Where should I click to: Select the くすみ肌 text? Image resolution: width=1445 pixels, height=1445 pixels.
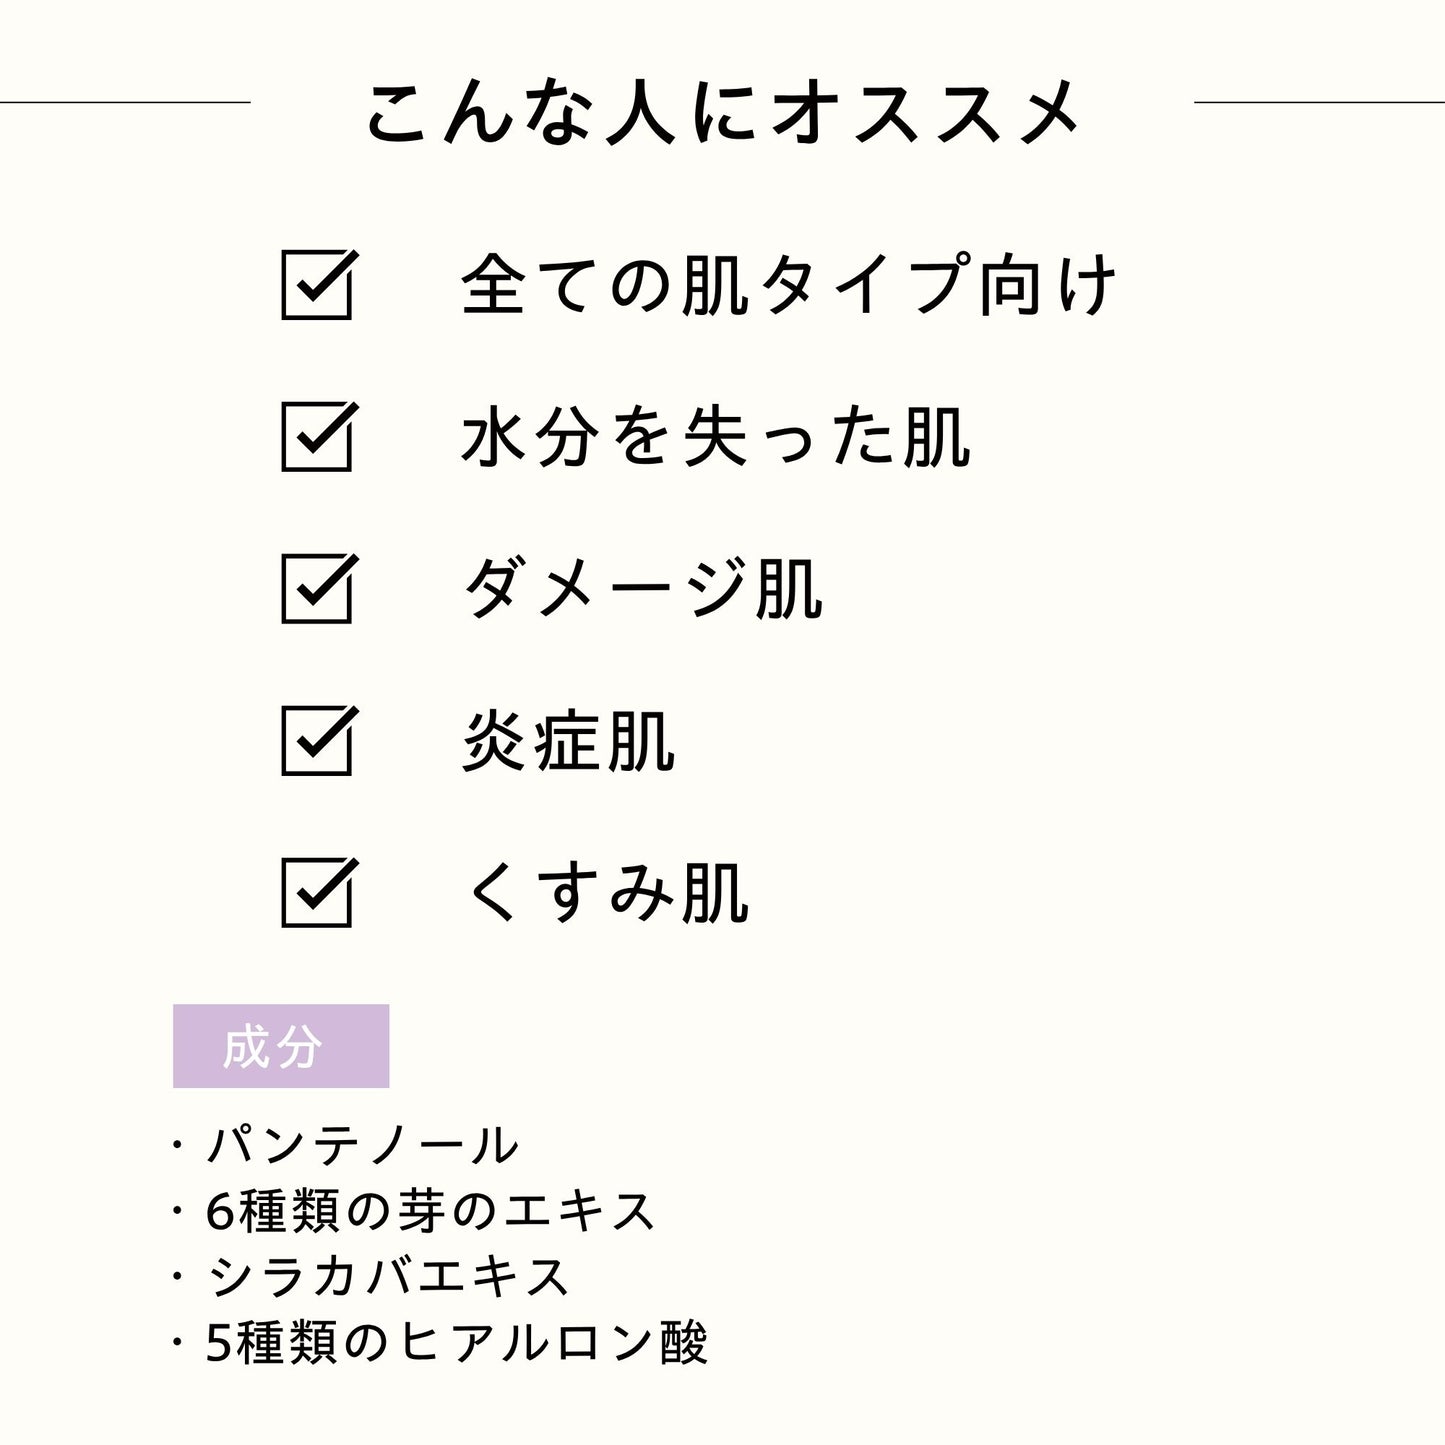point(606,893)
